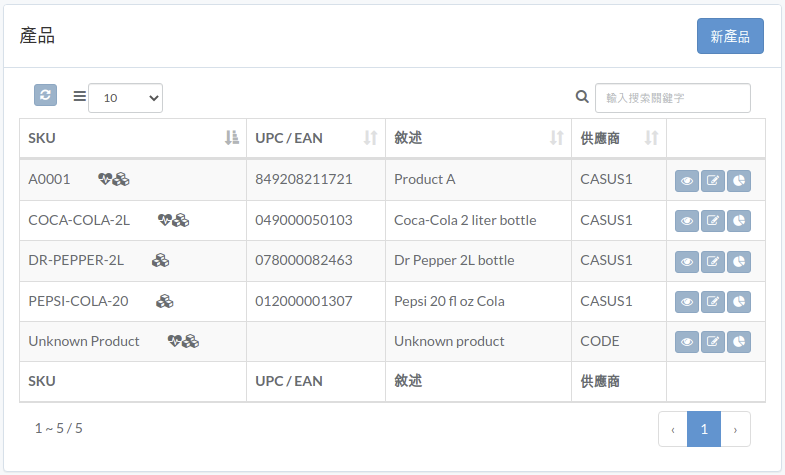Viewport: 785px width, 475px height.
Task: Click UPC value 849208211721
Action: [304, 179]
